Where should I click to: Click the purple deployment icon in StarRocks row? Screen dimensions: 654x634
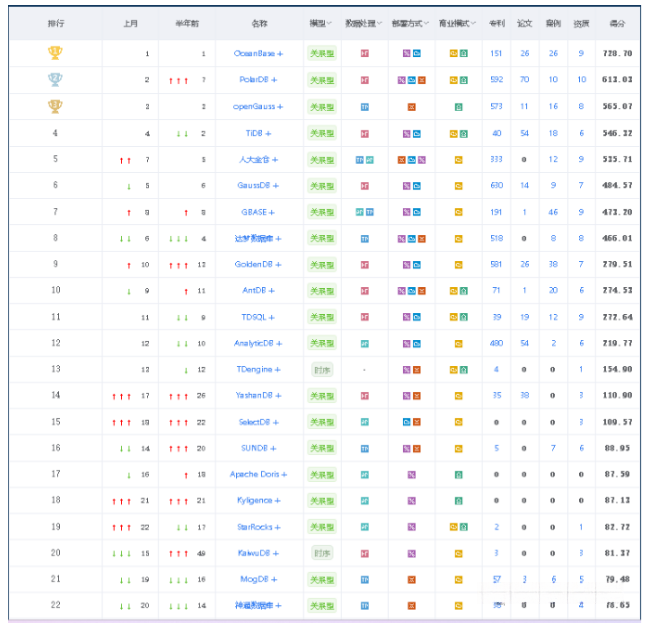pyautogui.click(x=411, y=527)
